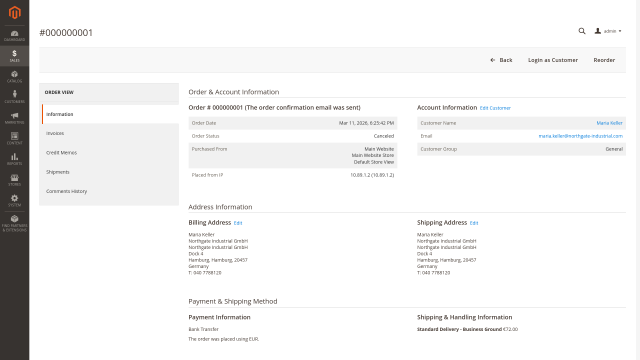Click the ORDER VIEW panel heading
This screenshot has height=360, width=640.
59,92
